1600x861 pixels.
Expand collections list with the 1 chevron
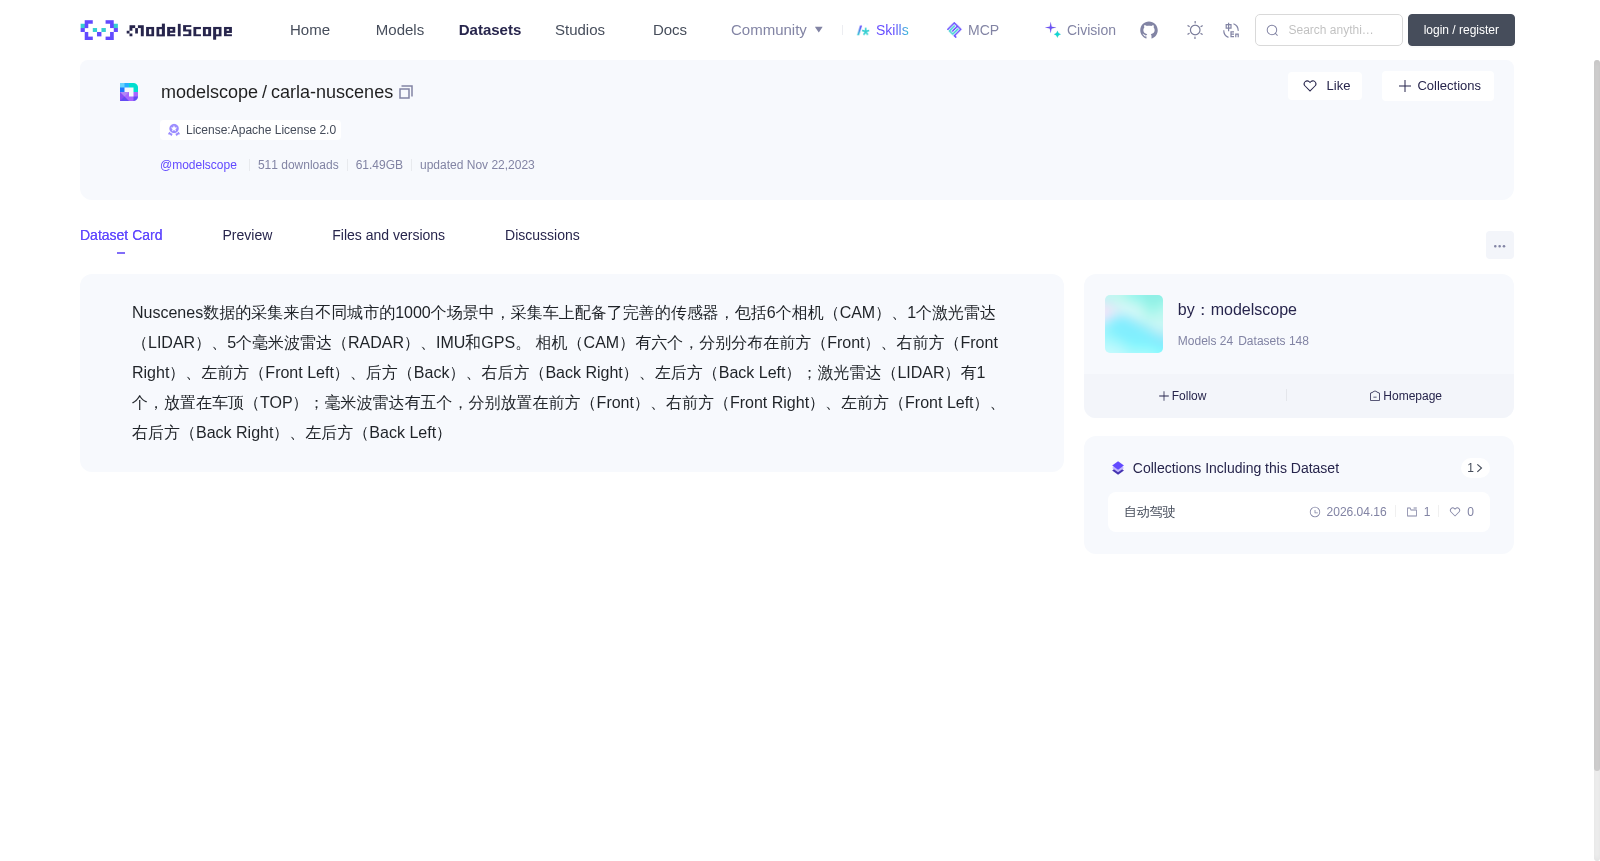point(1475,468)
